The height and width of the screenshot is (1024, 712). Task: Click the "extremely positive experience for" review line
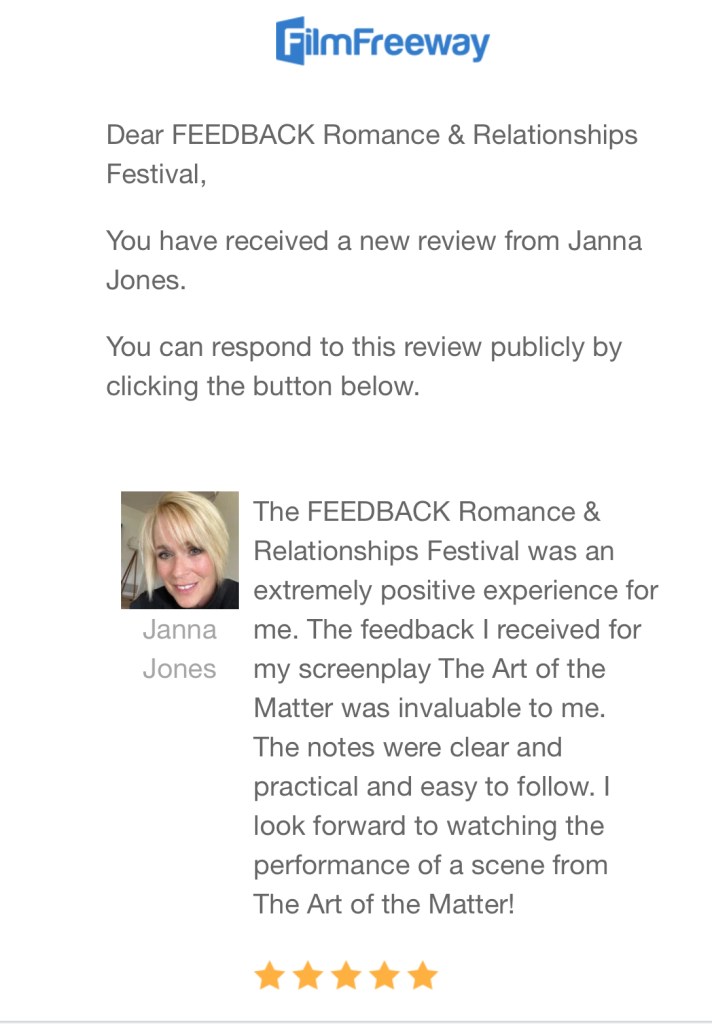coord(456,590)
